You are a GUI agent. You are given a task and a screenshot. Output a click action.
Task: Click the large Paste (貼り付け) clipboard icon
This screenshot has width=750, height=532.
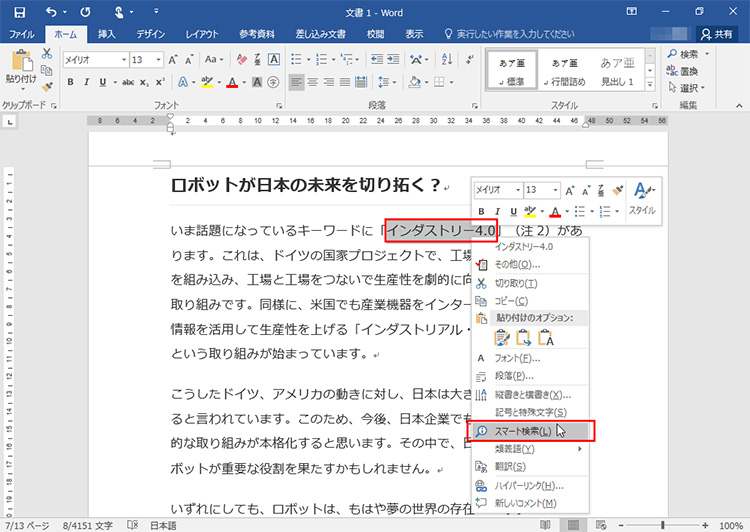pos(20,64)
